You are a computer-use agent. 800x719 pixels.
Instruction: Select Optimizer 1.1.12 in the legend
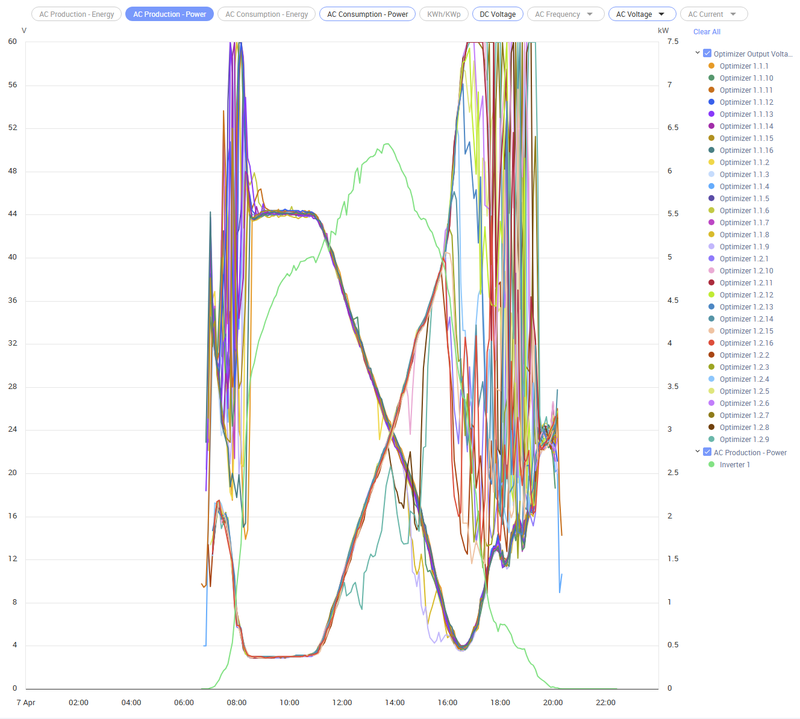[x=746, y=102]
